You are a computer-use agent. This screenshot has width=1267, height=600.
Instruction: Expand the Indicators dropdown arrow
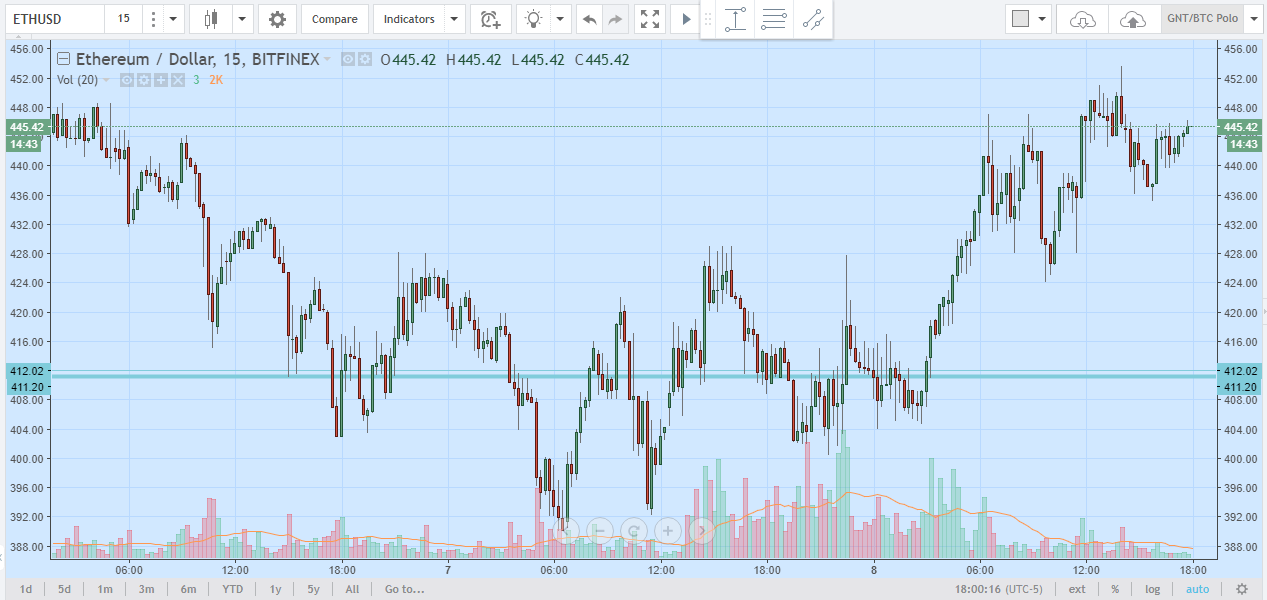pyautogui.click(x=455, y=19)
